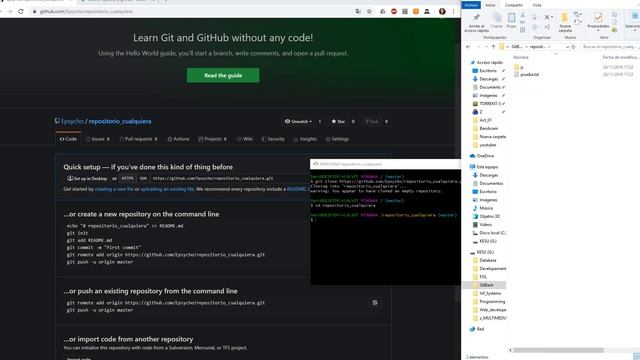Select Red network in Explorer sidebar
The width and height of the screenshot is (640, 360).
pyautogui.click(x=477, y=329)
